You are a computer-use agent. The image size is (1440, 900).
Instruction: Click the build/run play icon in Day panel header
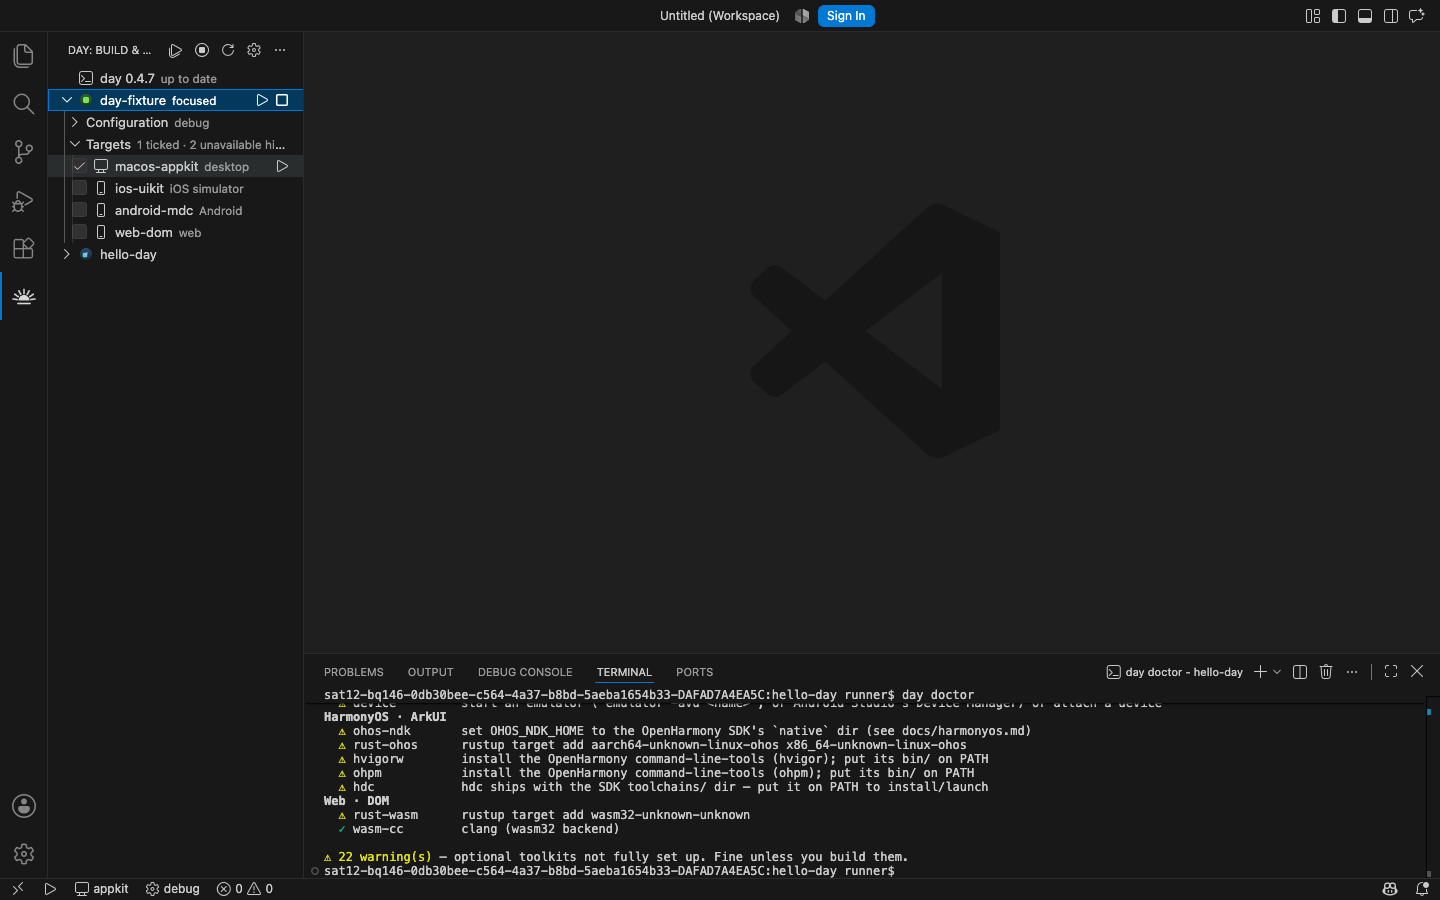point(175,50)
